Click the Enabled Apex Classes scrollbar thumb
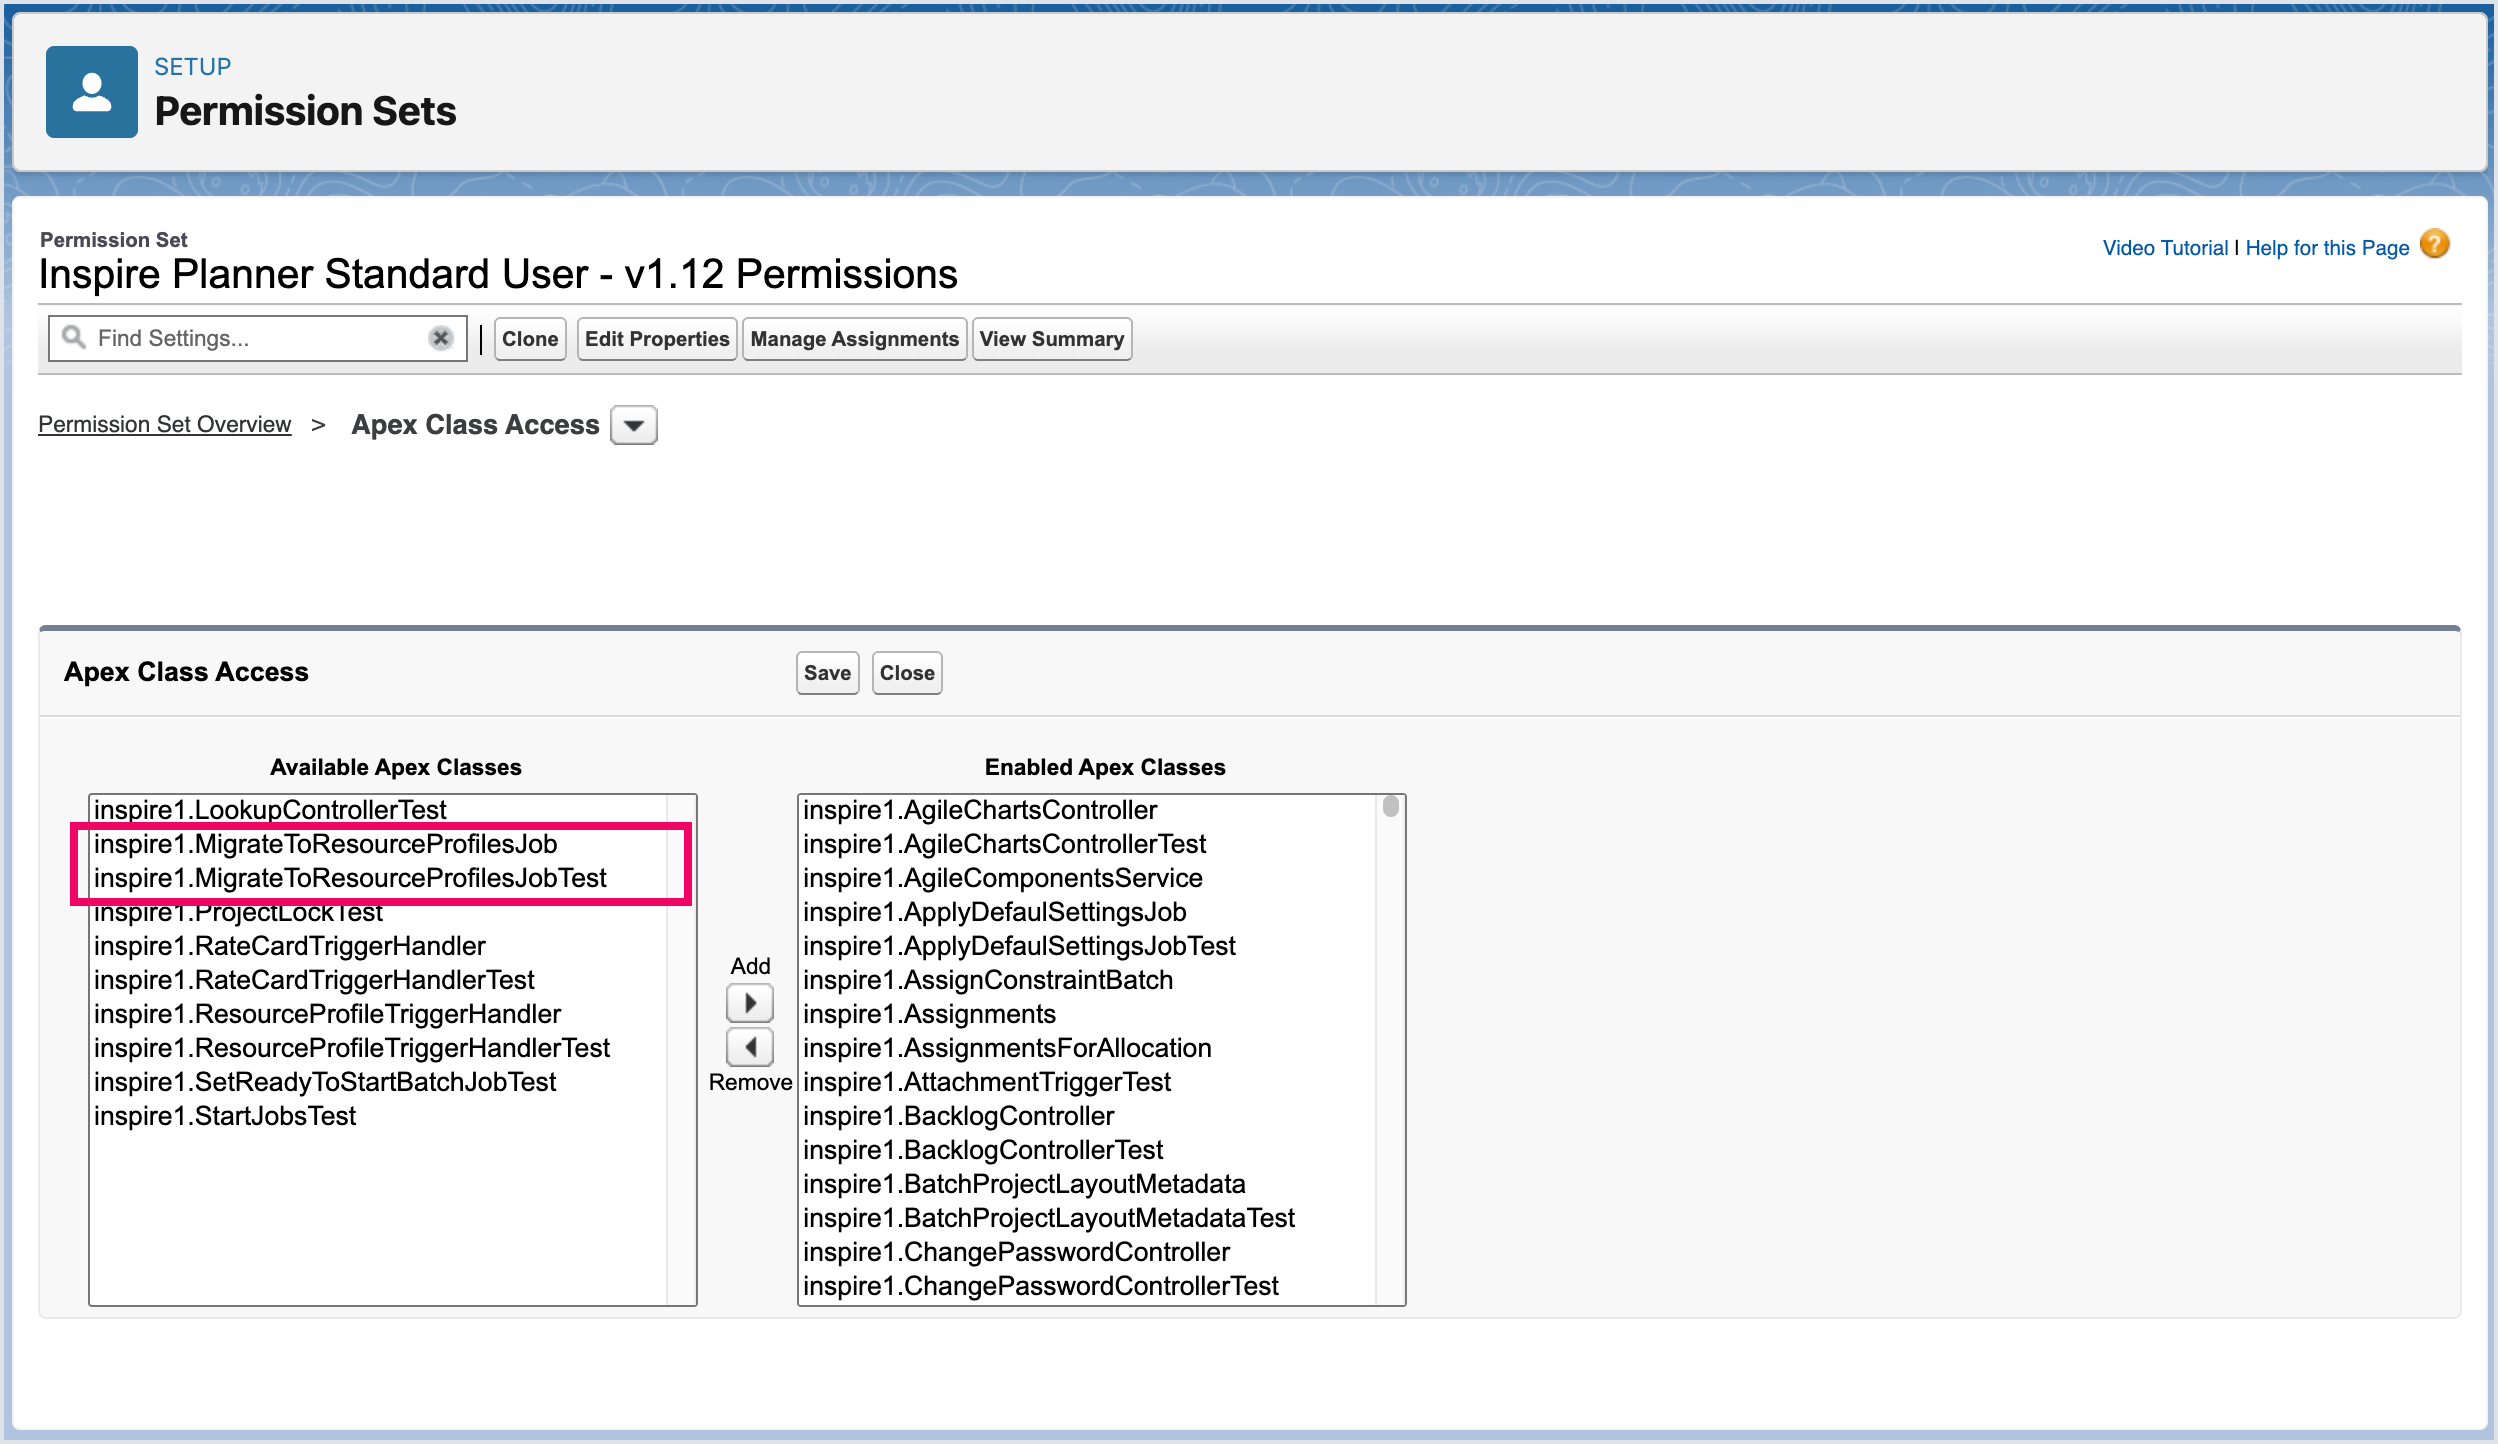 (1391, 806)
